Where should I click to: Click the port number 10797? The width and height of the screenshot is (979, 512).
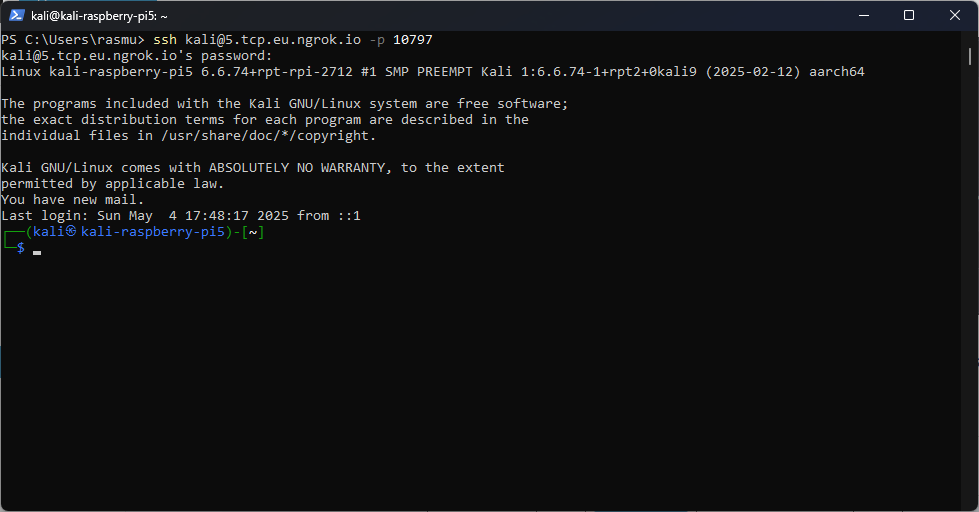(412, 40)
